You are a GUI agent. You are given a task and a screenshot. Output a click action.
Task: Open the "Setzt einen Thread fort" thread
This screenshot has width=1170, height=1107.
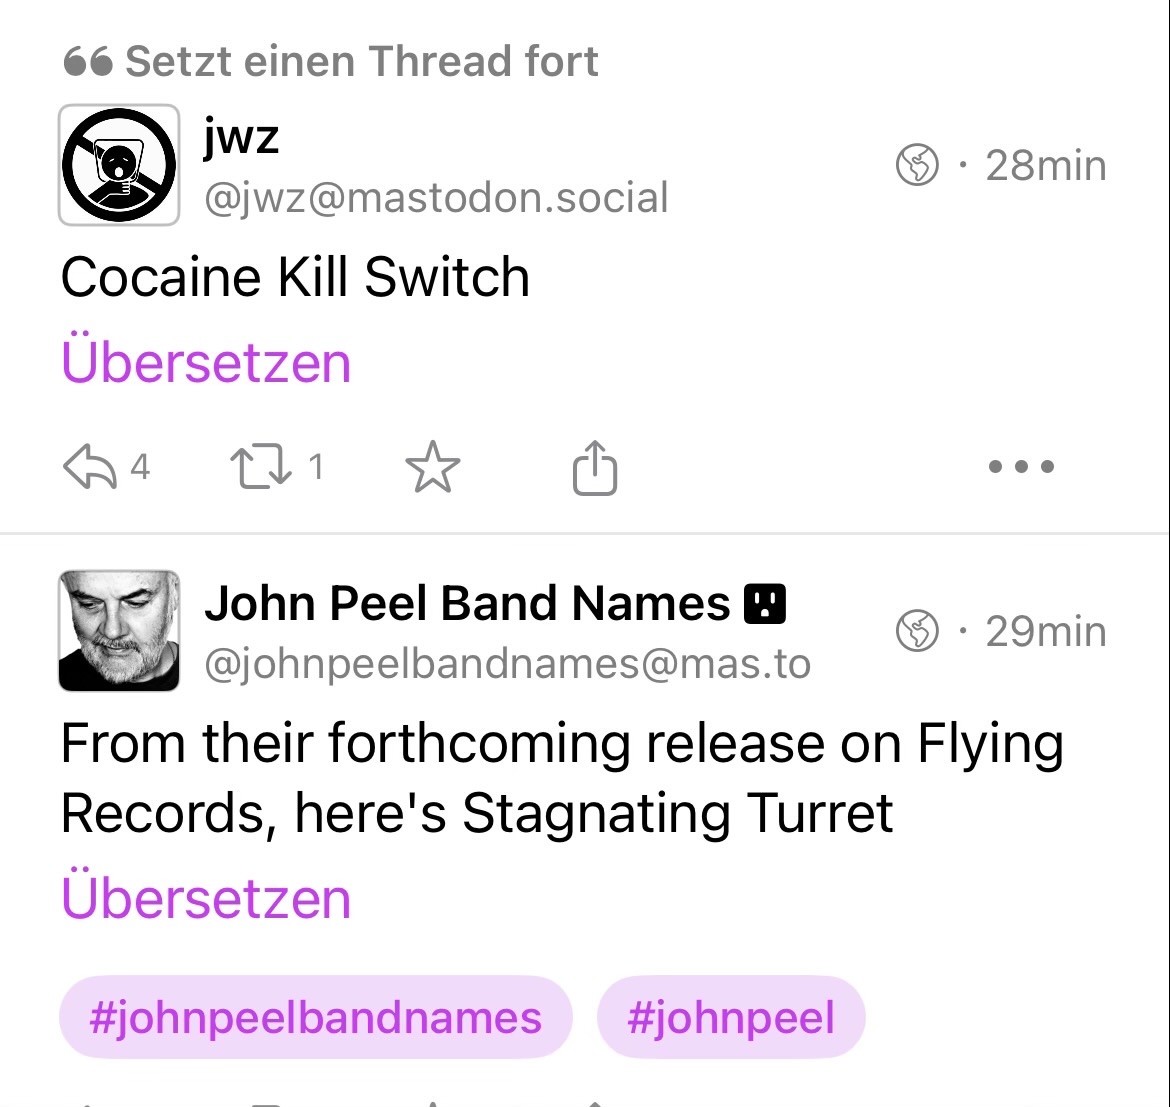362,62
